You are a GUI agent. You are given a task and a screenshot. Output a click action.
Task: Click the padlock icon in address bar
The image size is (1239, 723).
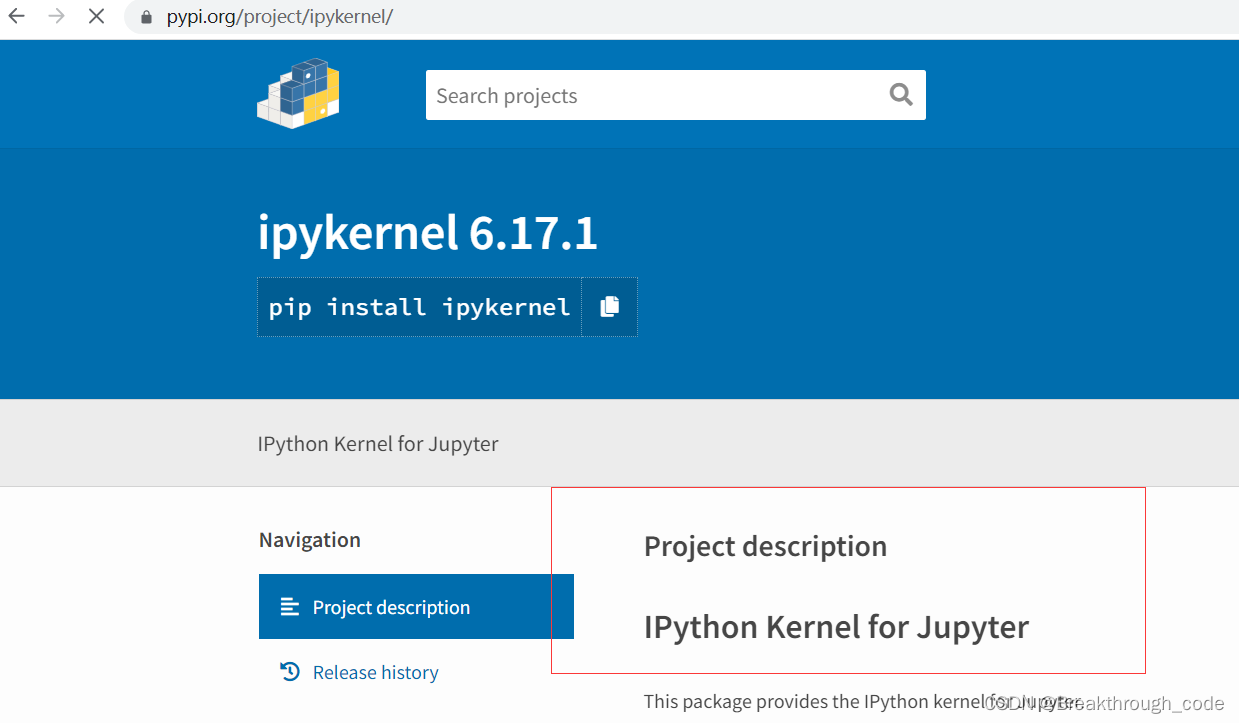click(x=147, y=17)
